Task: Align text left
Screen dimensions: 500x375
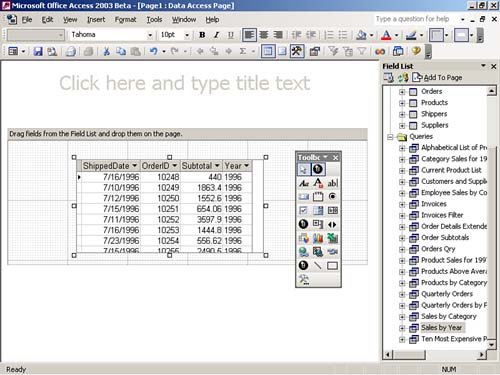Action: click(249, 35)
